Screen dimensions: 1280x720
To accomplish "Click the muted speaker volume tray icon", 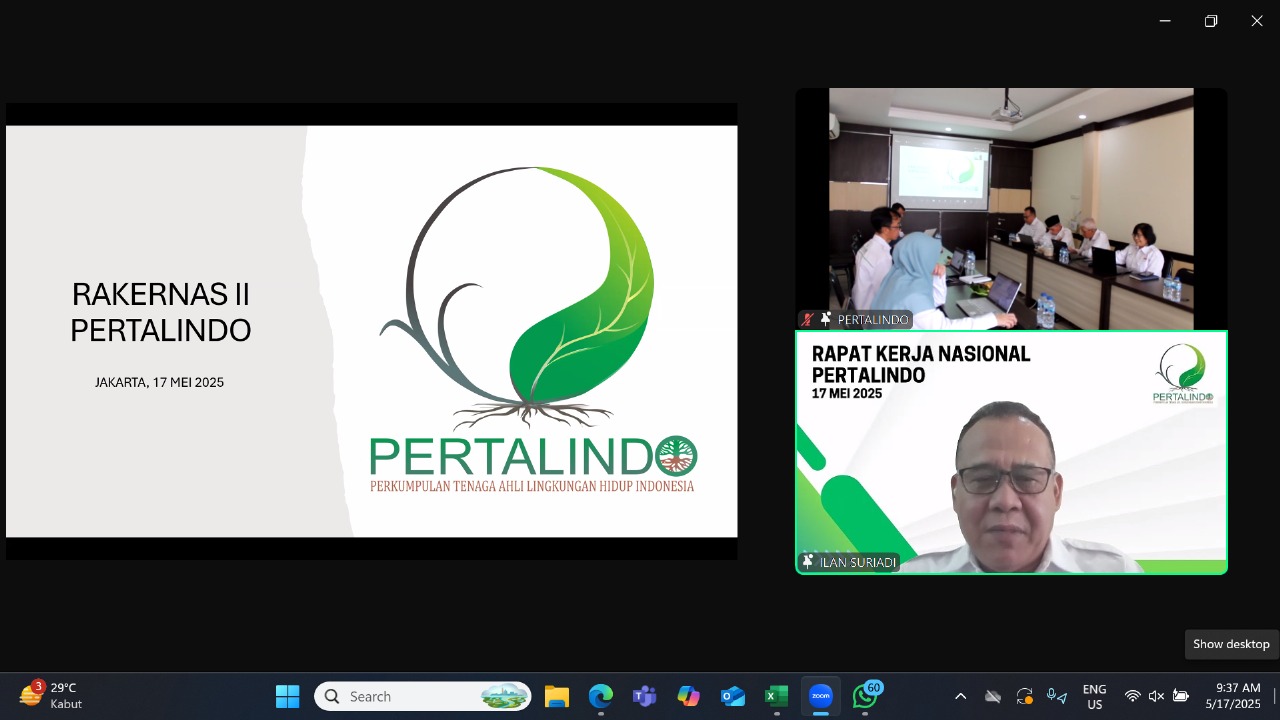I will (1156, 696).
